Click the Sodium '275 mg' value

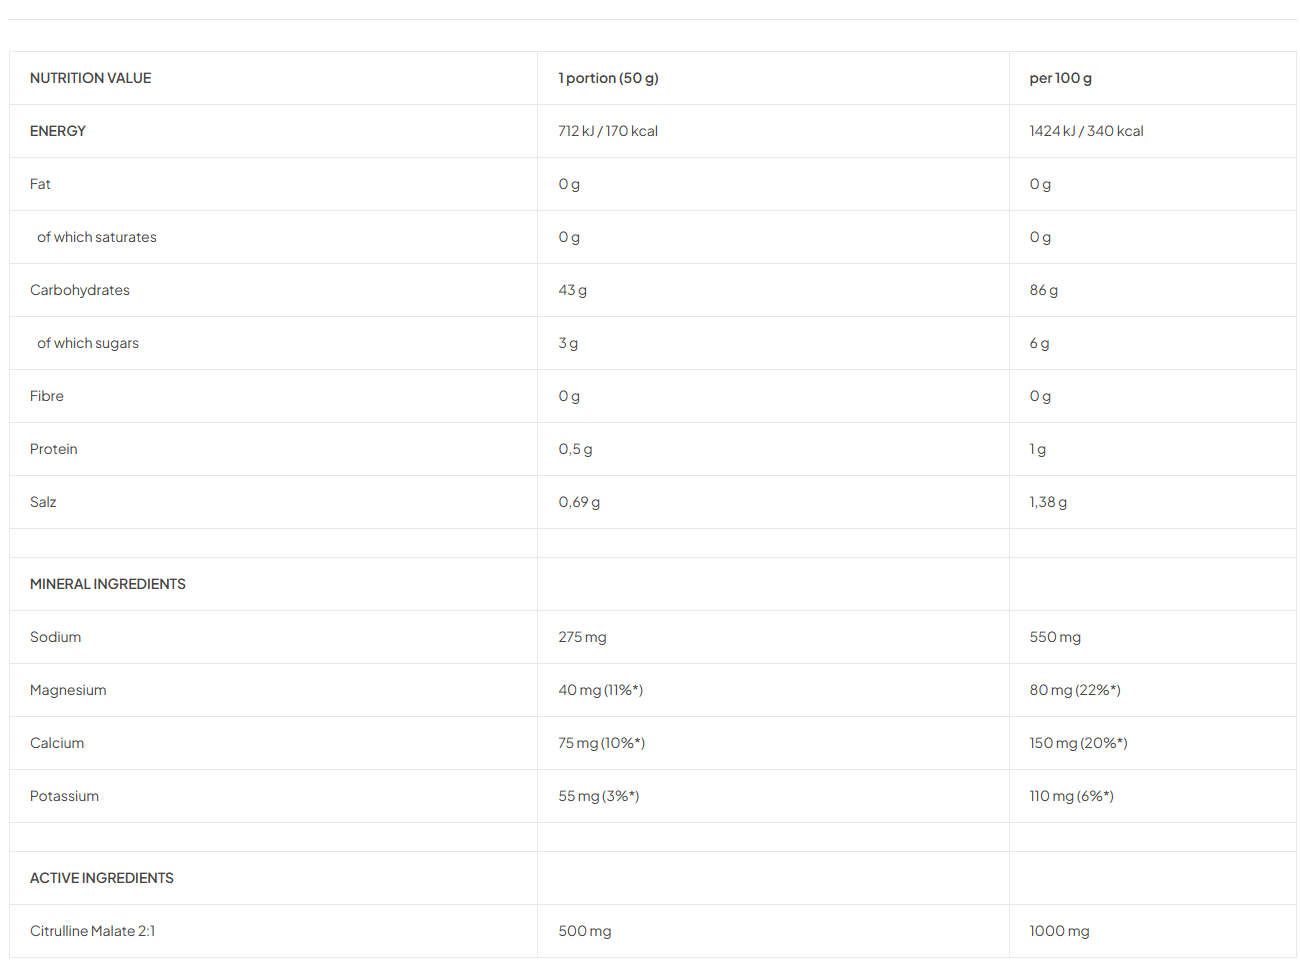(582, 637)
